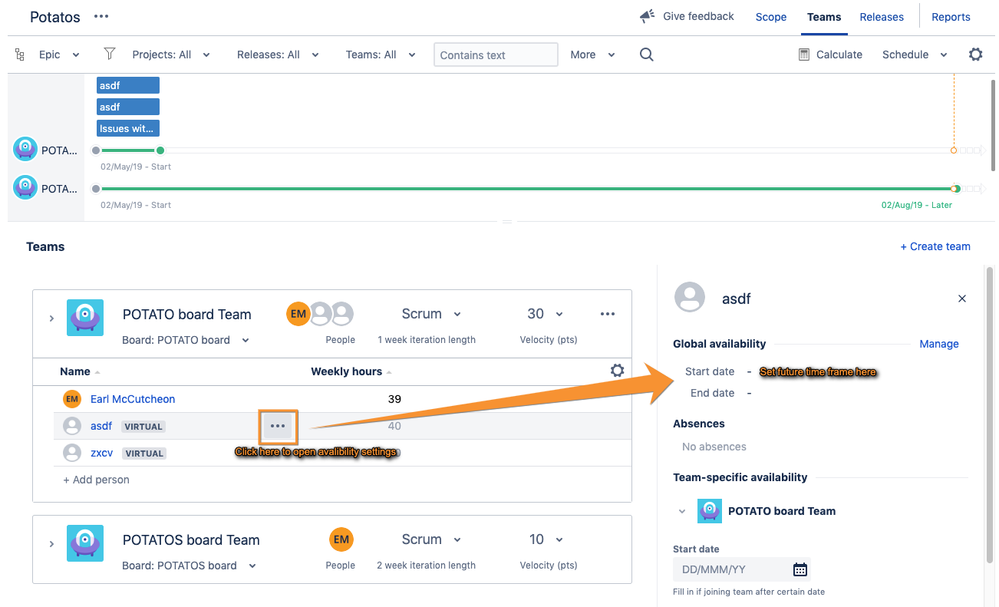
Task: Change velocity 10 dropdown
Action: click(x=545, y=539)
